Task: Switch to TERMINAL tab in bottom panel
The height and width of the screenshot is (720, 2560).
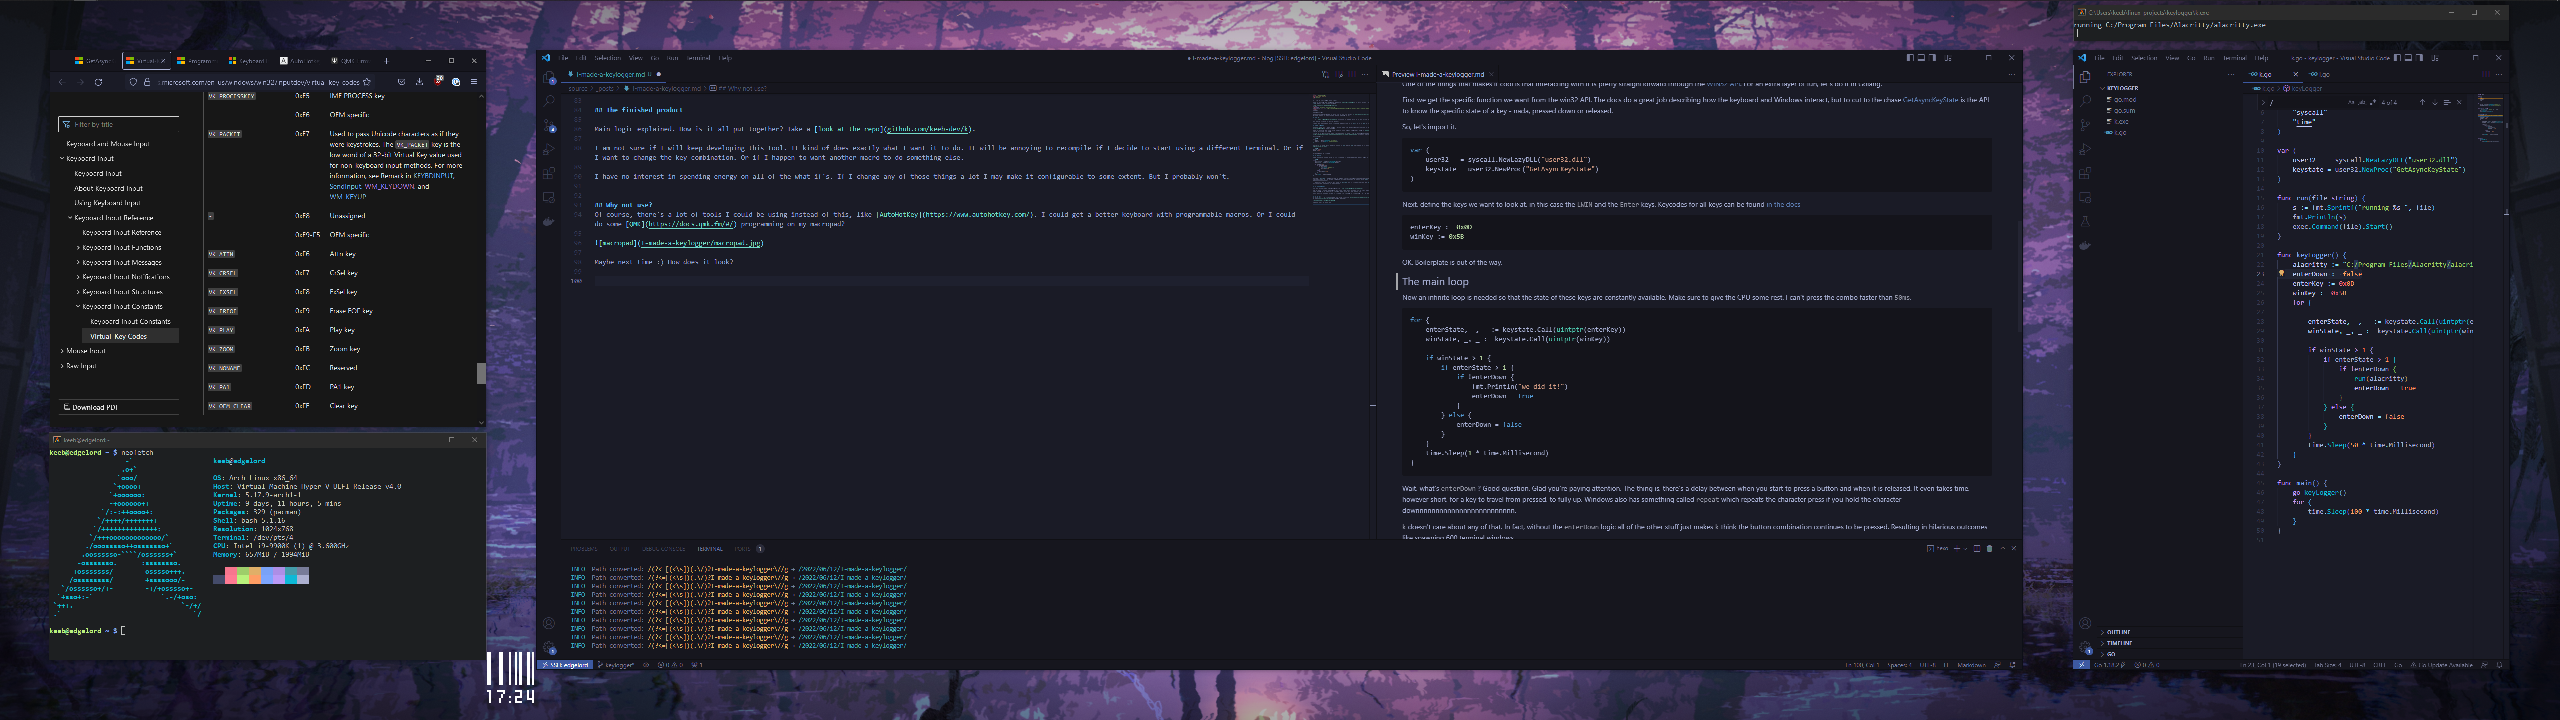Action: click(710, 549)
